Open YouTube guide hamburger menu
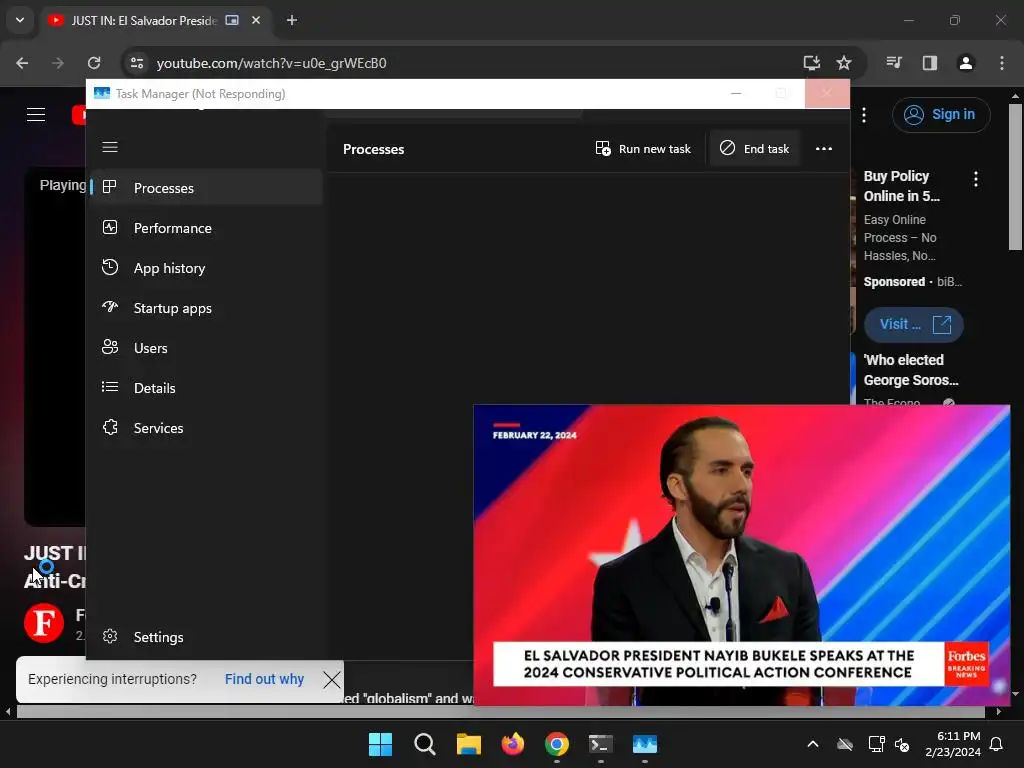 36,115
